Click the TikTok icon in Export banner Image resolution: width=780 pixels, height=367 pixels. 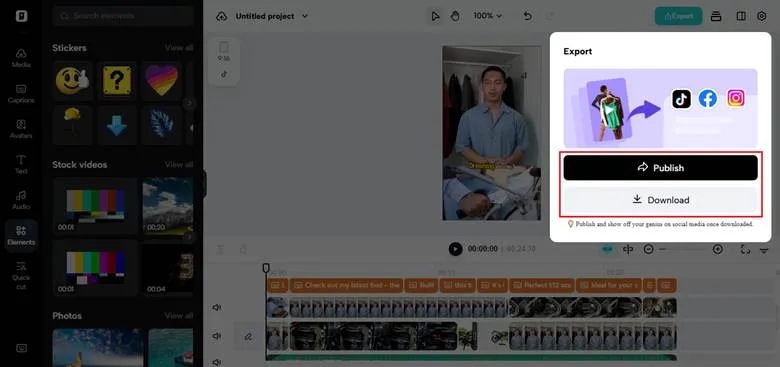tap(682, 98)
